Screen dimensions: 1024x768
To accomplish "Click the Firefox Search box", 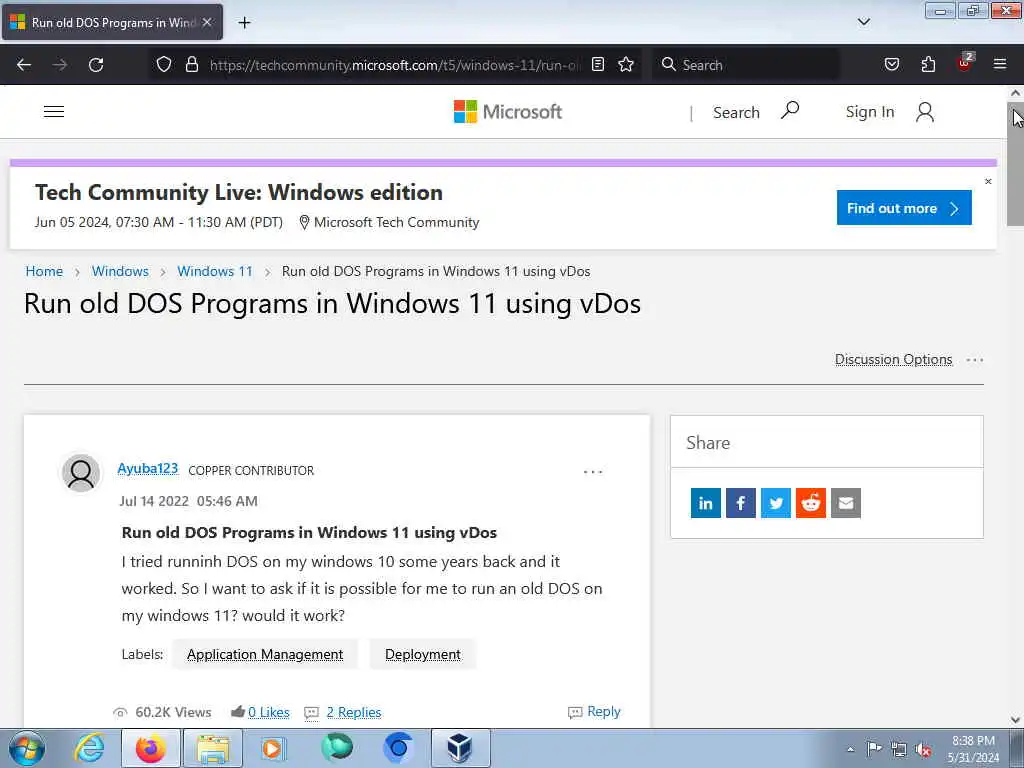I will [x=746, y=65].
